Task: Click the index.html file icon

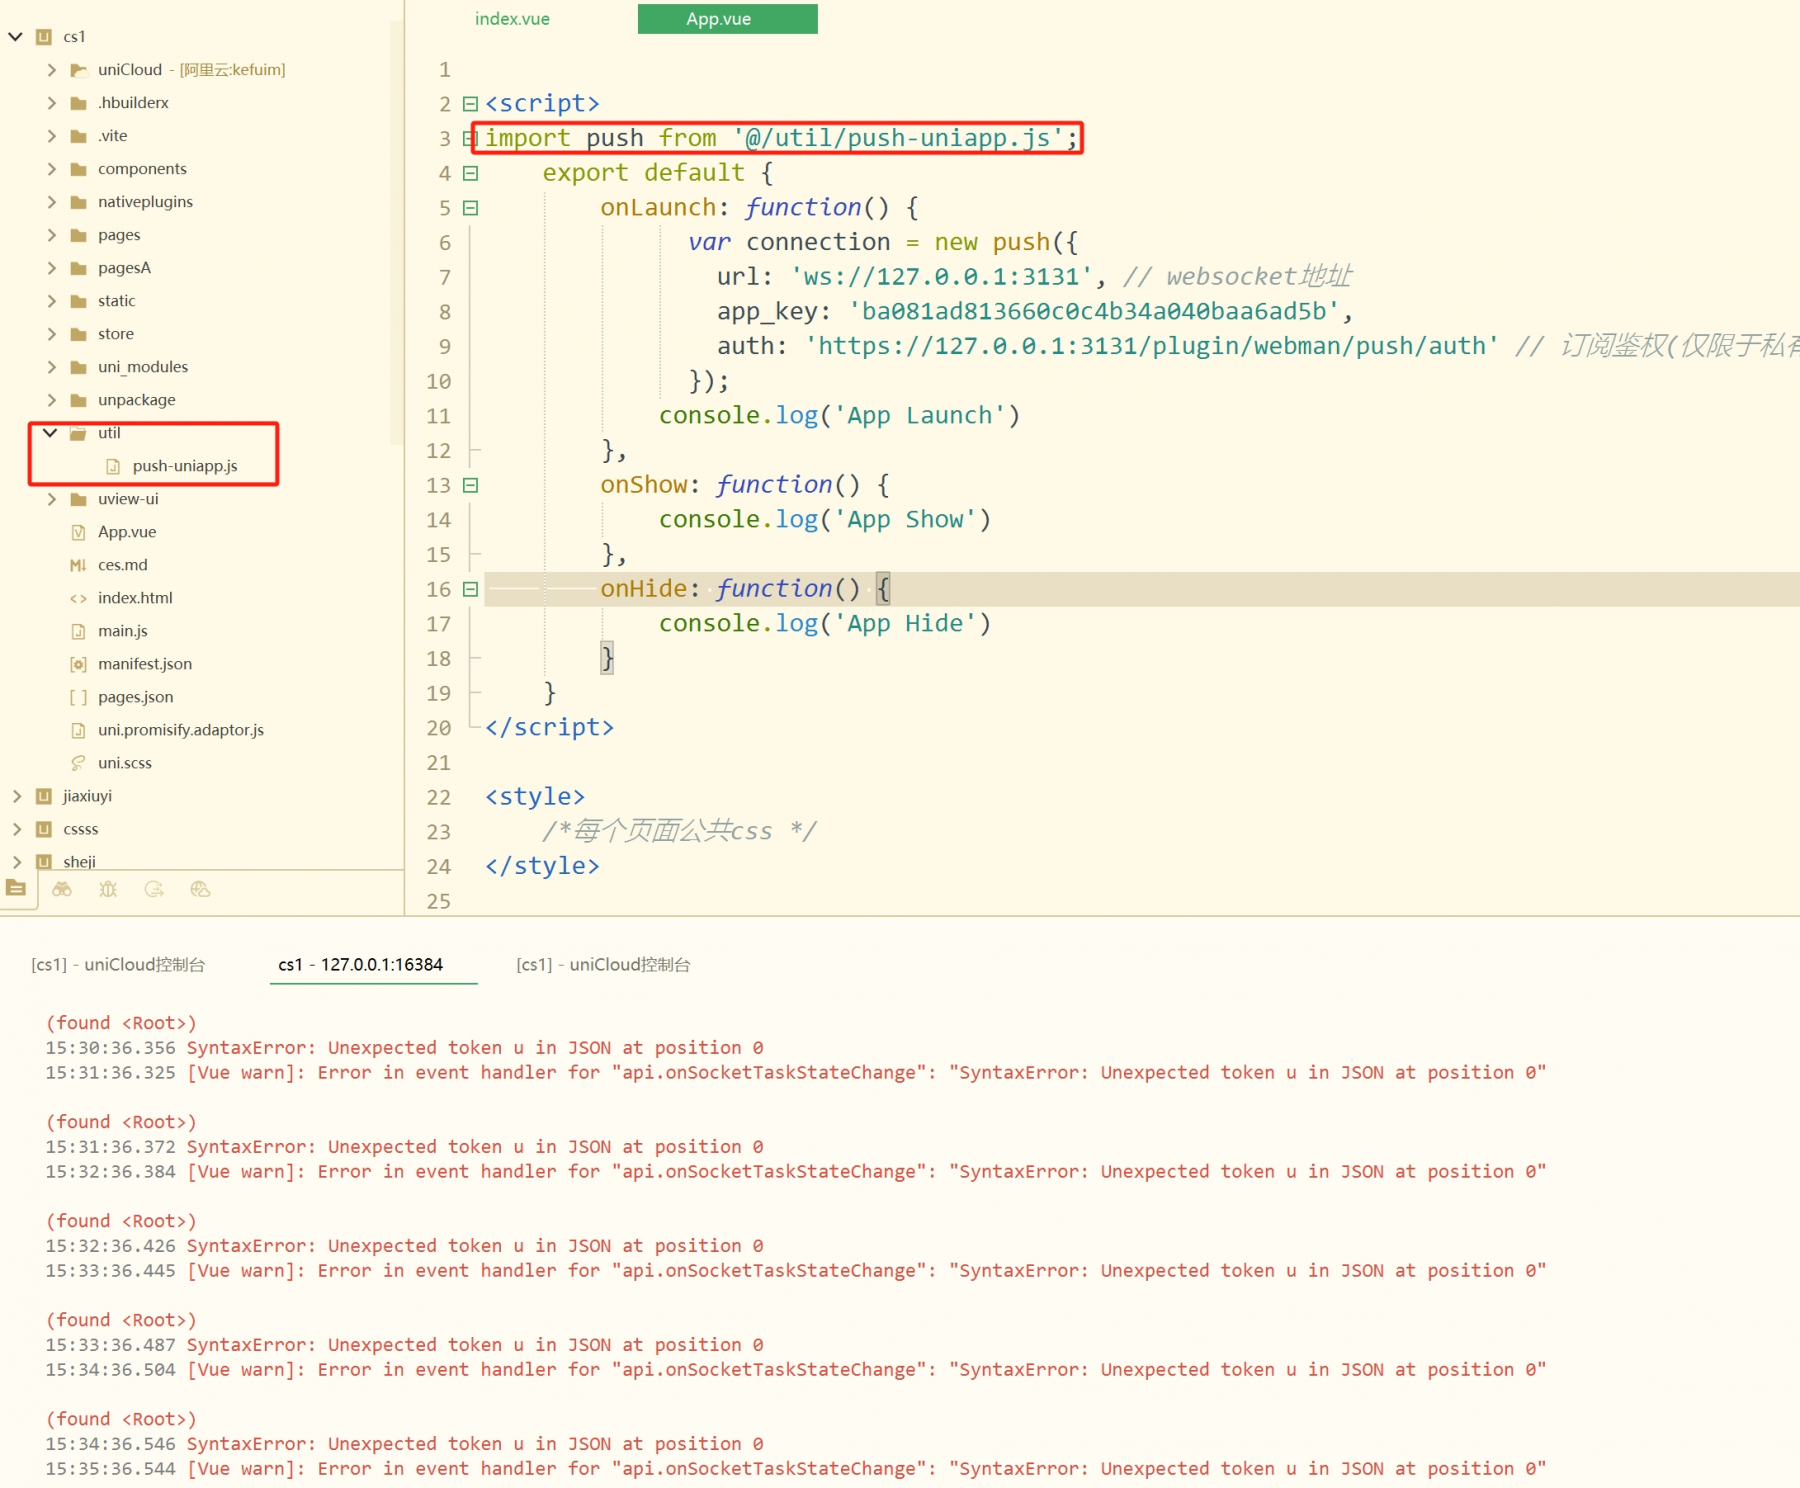Action: pos(78,598)
